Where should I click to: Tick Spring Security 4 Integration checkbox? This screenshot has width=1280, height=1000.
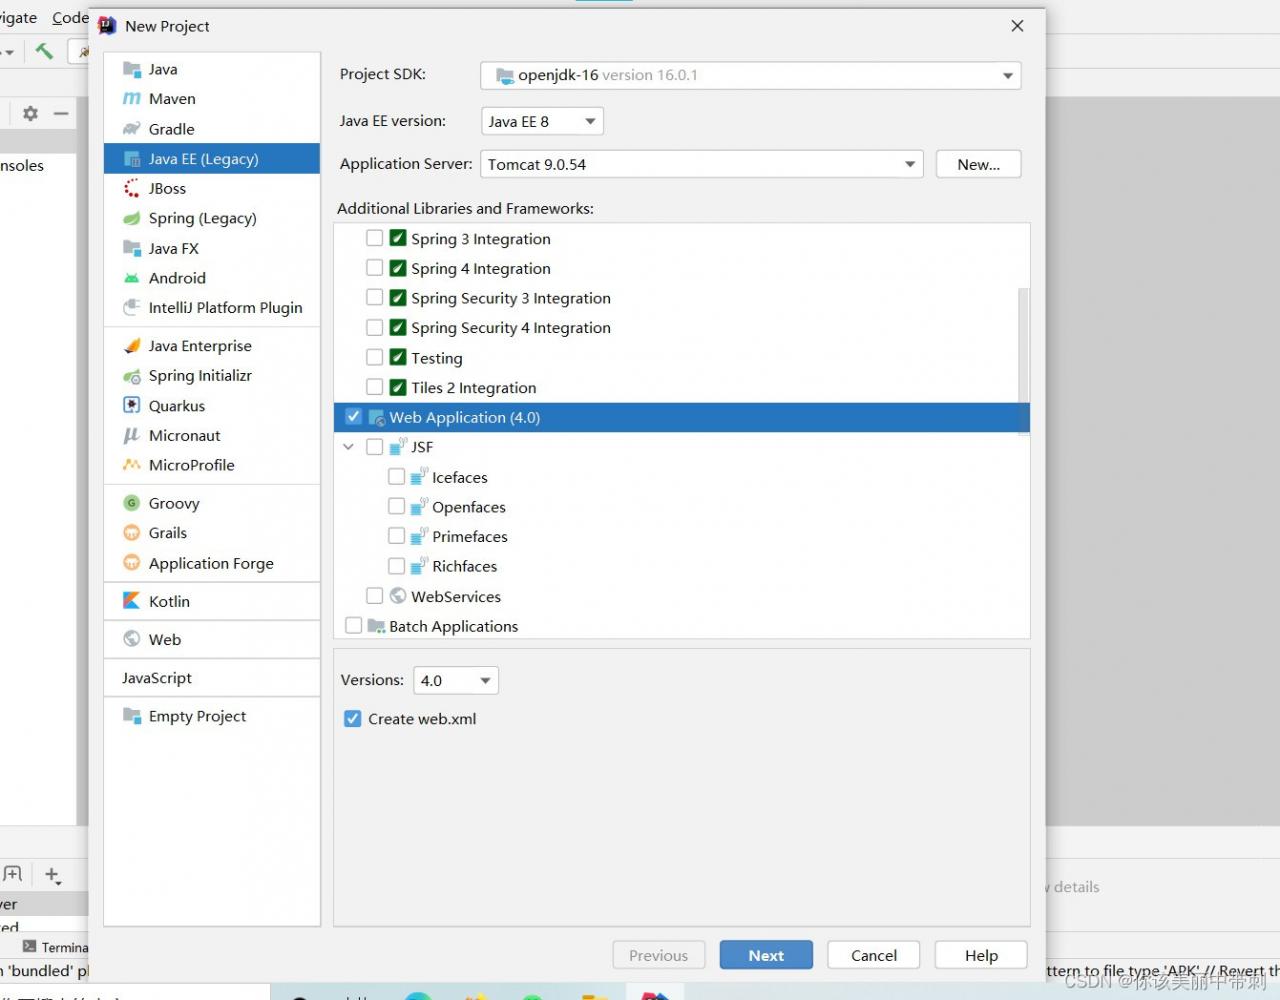click(375, 327)
